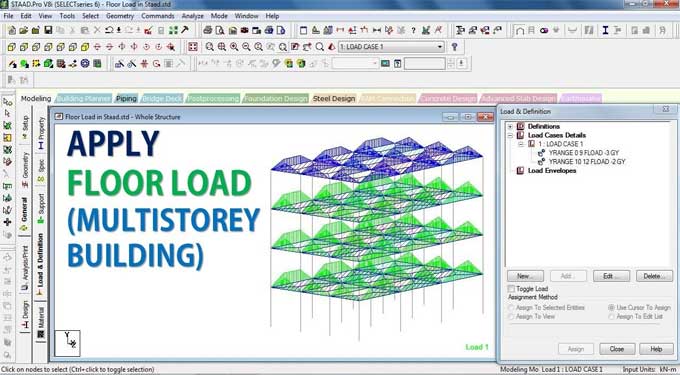Click the hammer tool icon
Viewport: 680px width, 375px height.
(185, 30)
